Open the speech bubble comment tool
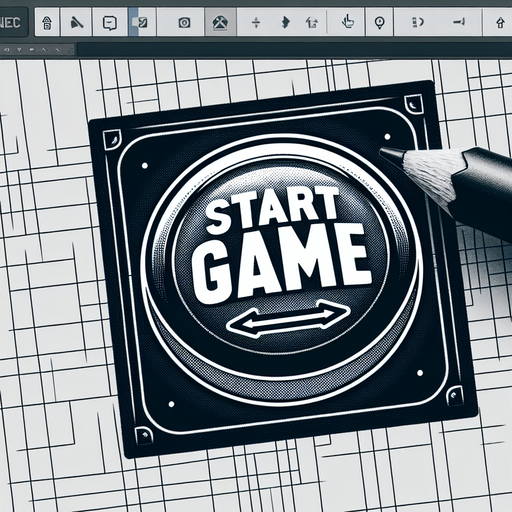Screen dimensions: 512x512 click(x=110, y=23)
